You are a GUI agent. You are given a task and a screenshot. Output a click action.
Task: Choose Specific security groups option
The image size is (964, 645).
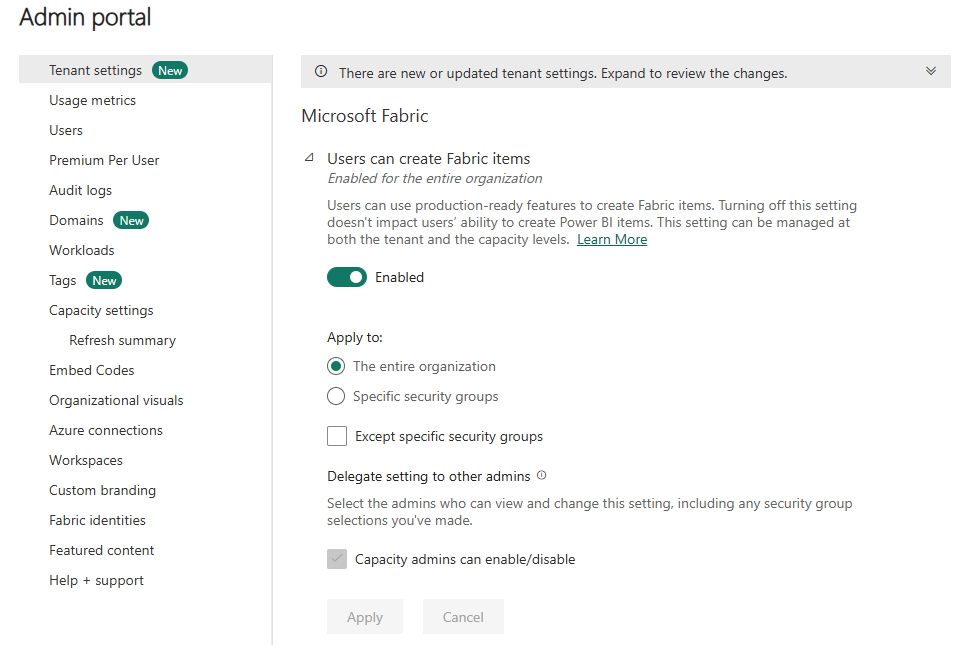point(336,397)
